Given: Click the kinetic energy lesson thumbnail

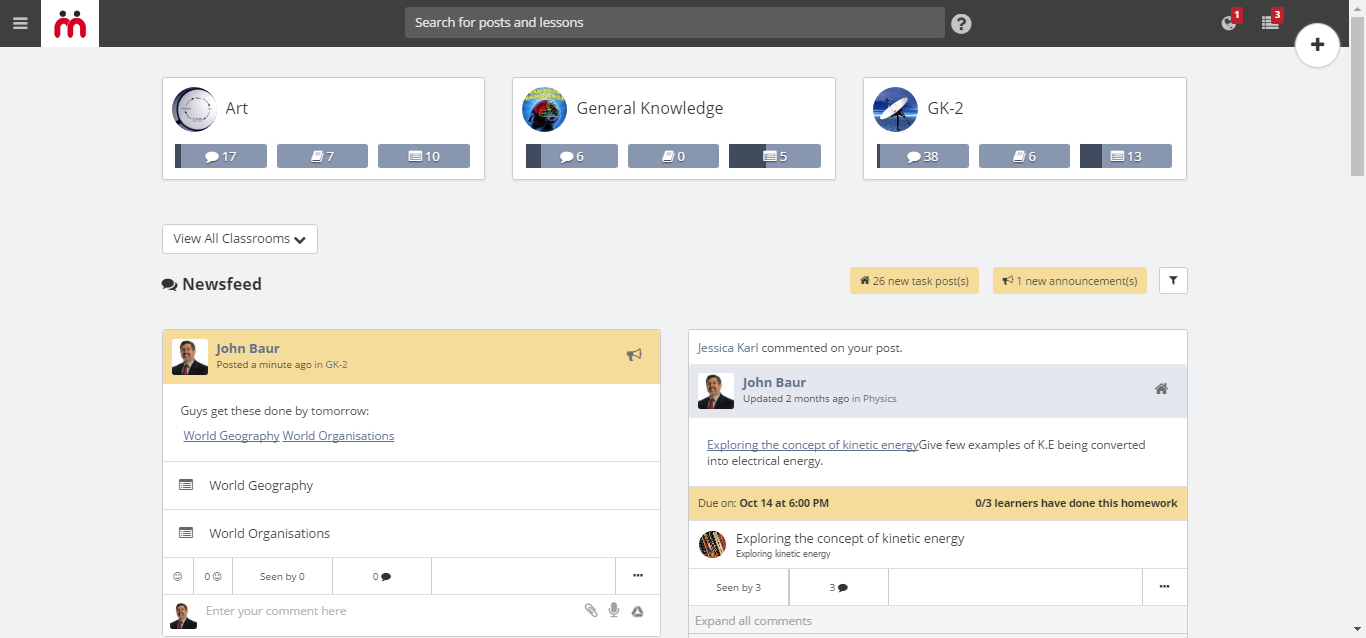Looking at the screenshot, I should tap(712, 544).
